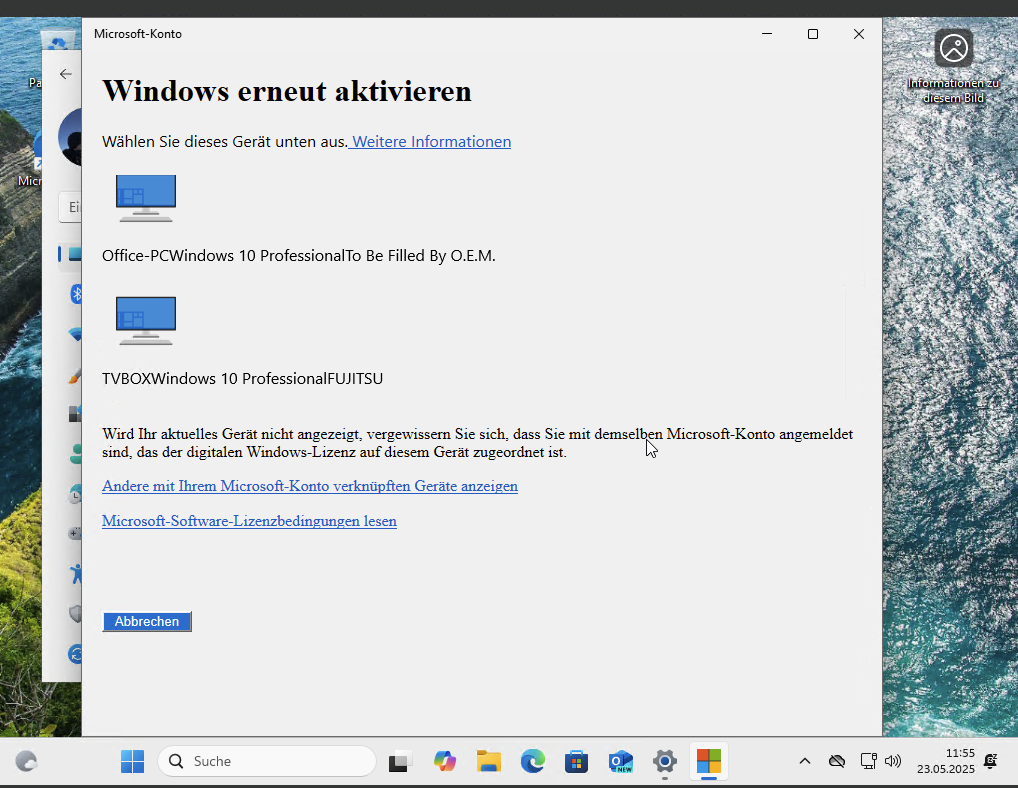Click the TVBOX Windows 10 Professional FUJITSU text
Viewport: 1018px width, 788px height.
[242, 378]
